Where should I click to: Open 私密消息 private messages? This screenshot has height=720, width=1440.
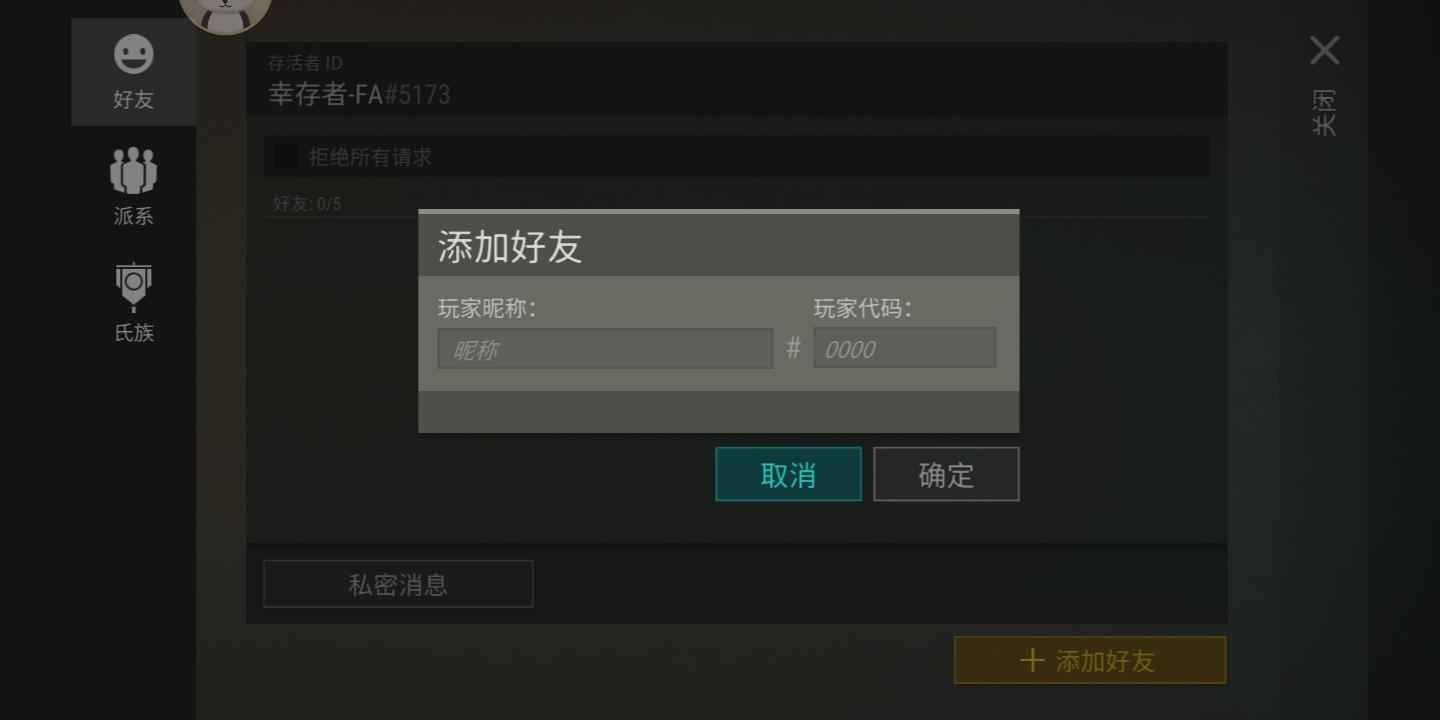(398, 584)
